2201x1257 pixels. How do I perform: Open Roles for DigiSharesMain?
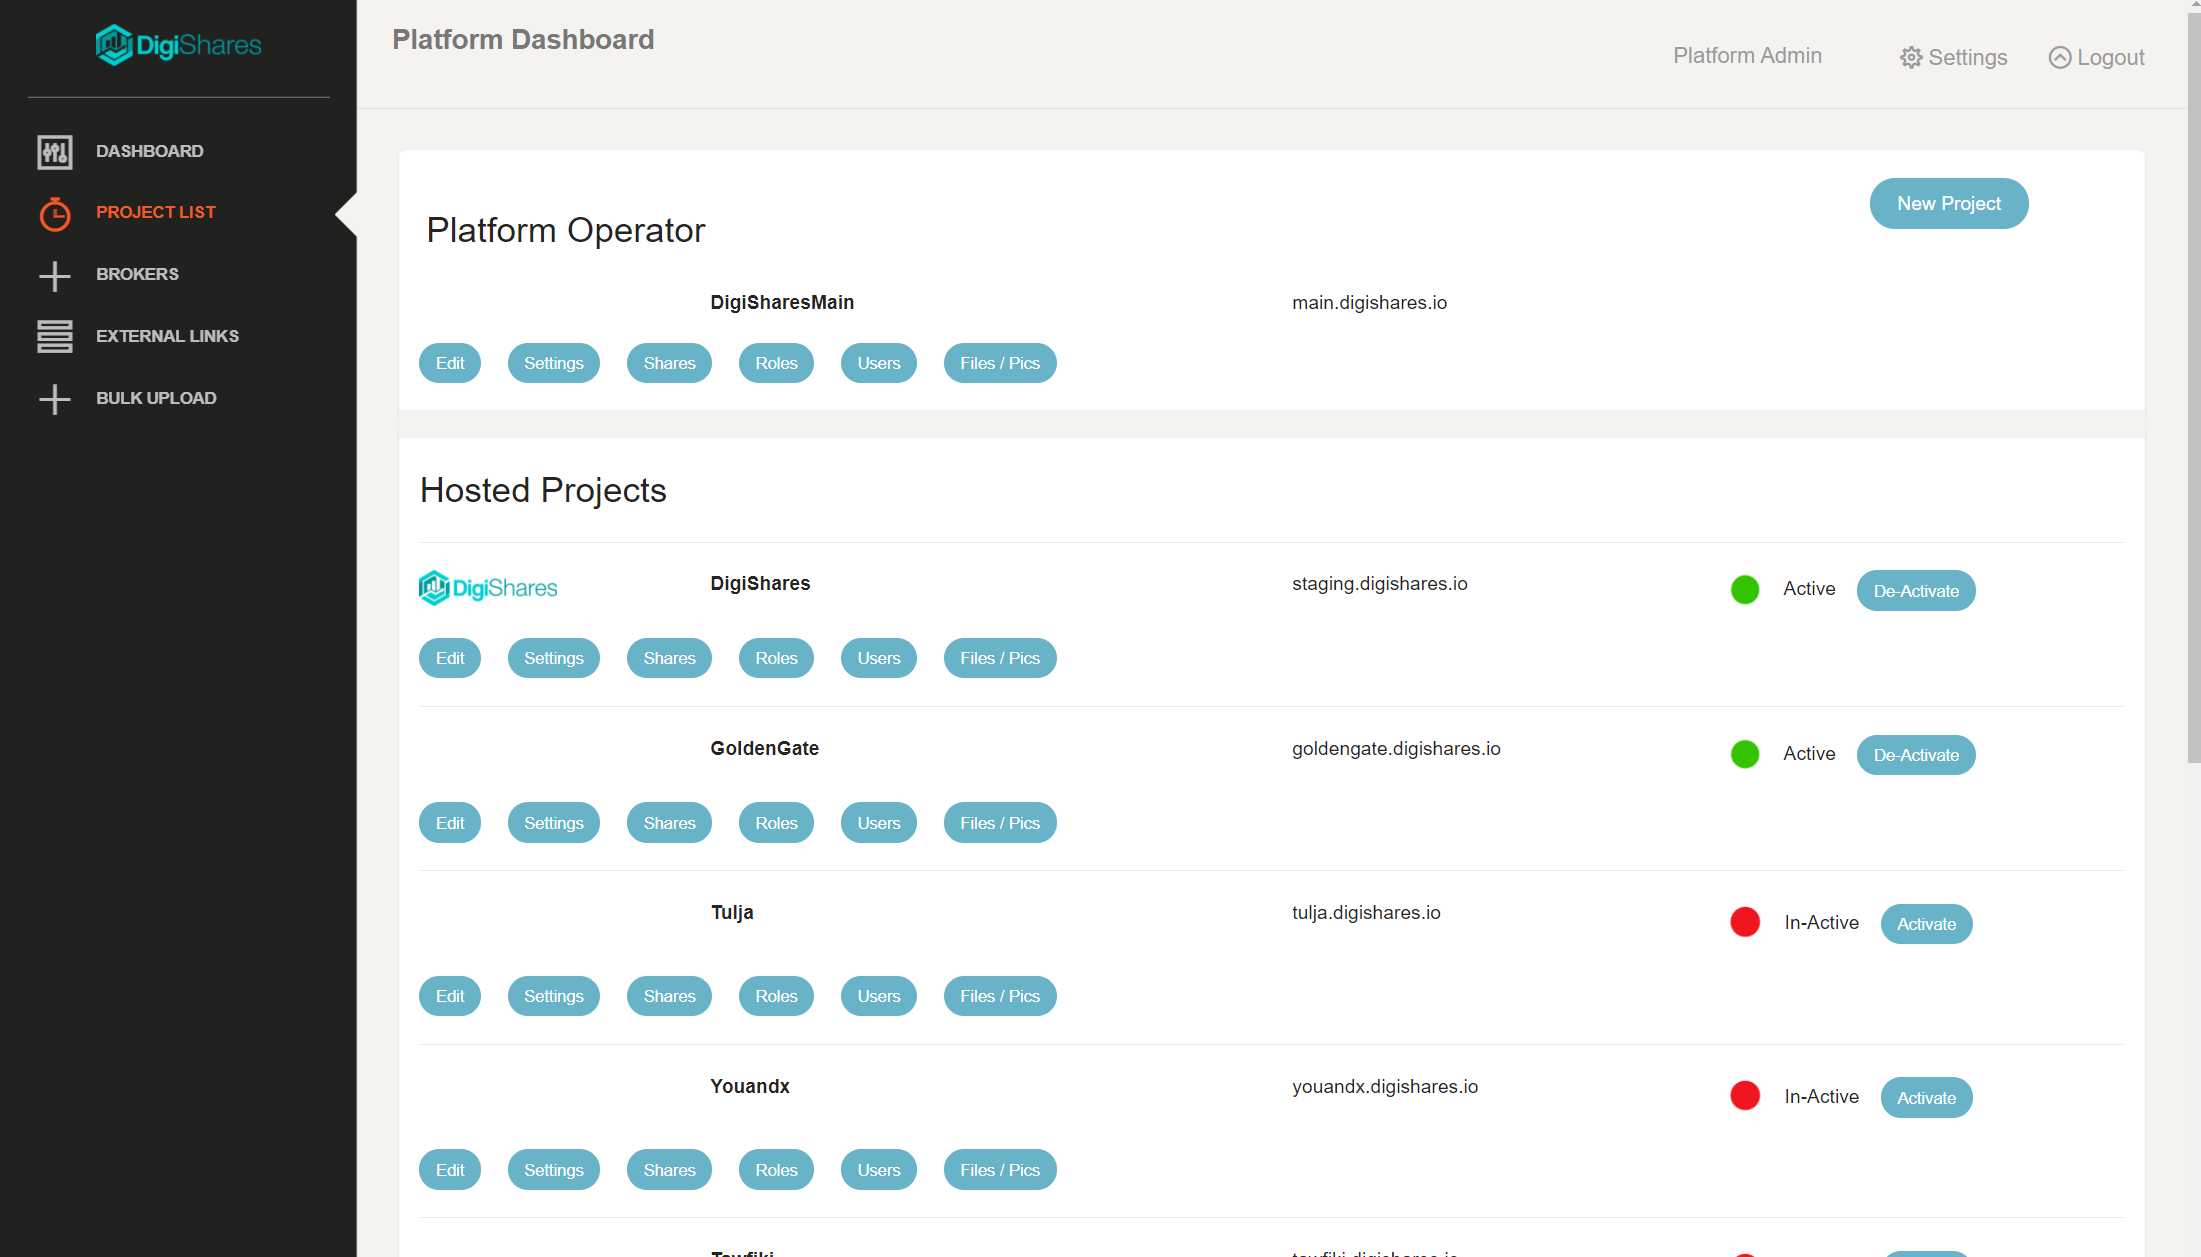[776, 363]
